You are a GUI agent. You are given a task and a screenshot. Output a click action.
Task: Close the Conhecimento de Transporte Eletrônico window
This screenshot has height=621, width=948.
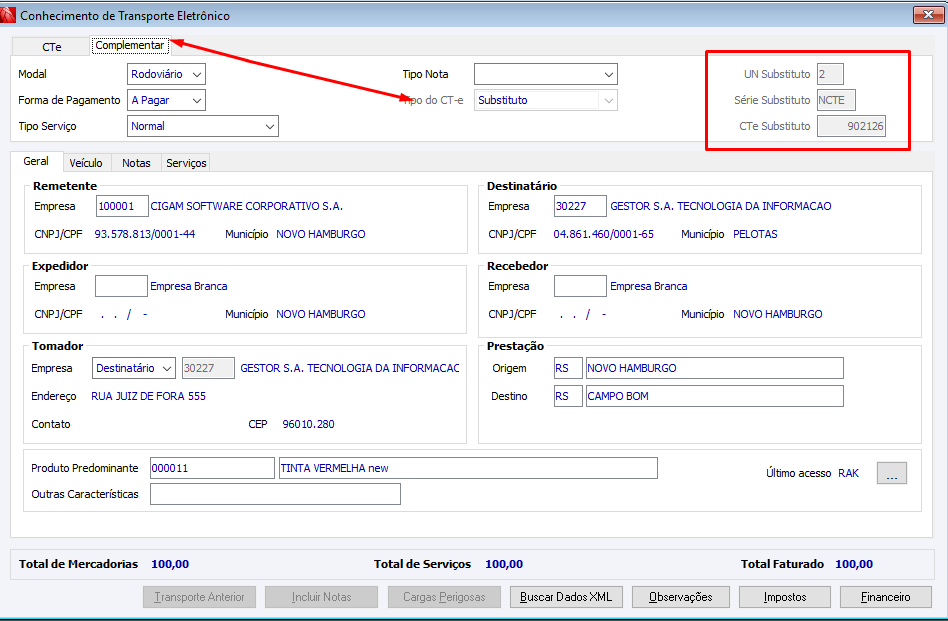[928, 15]
